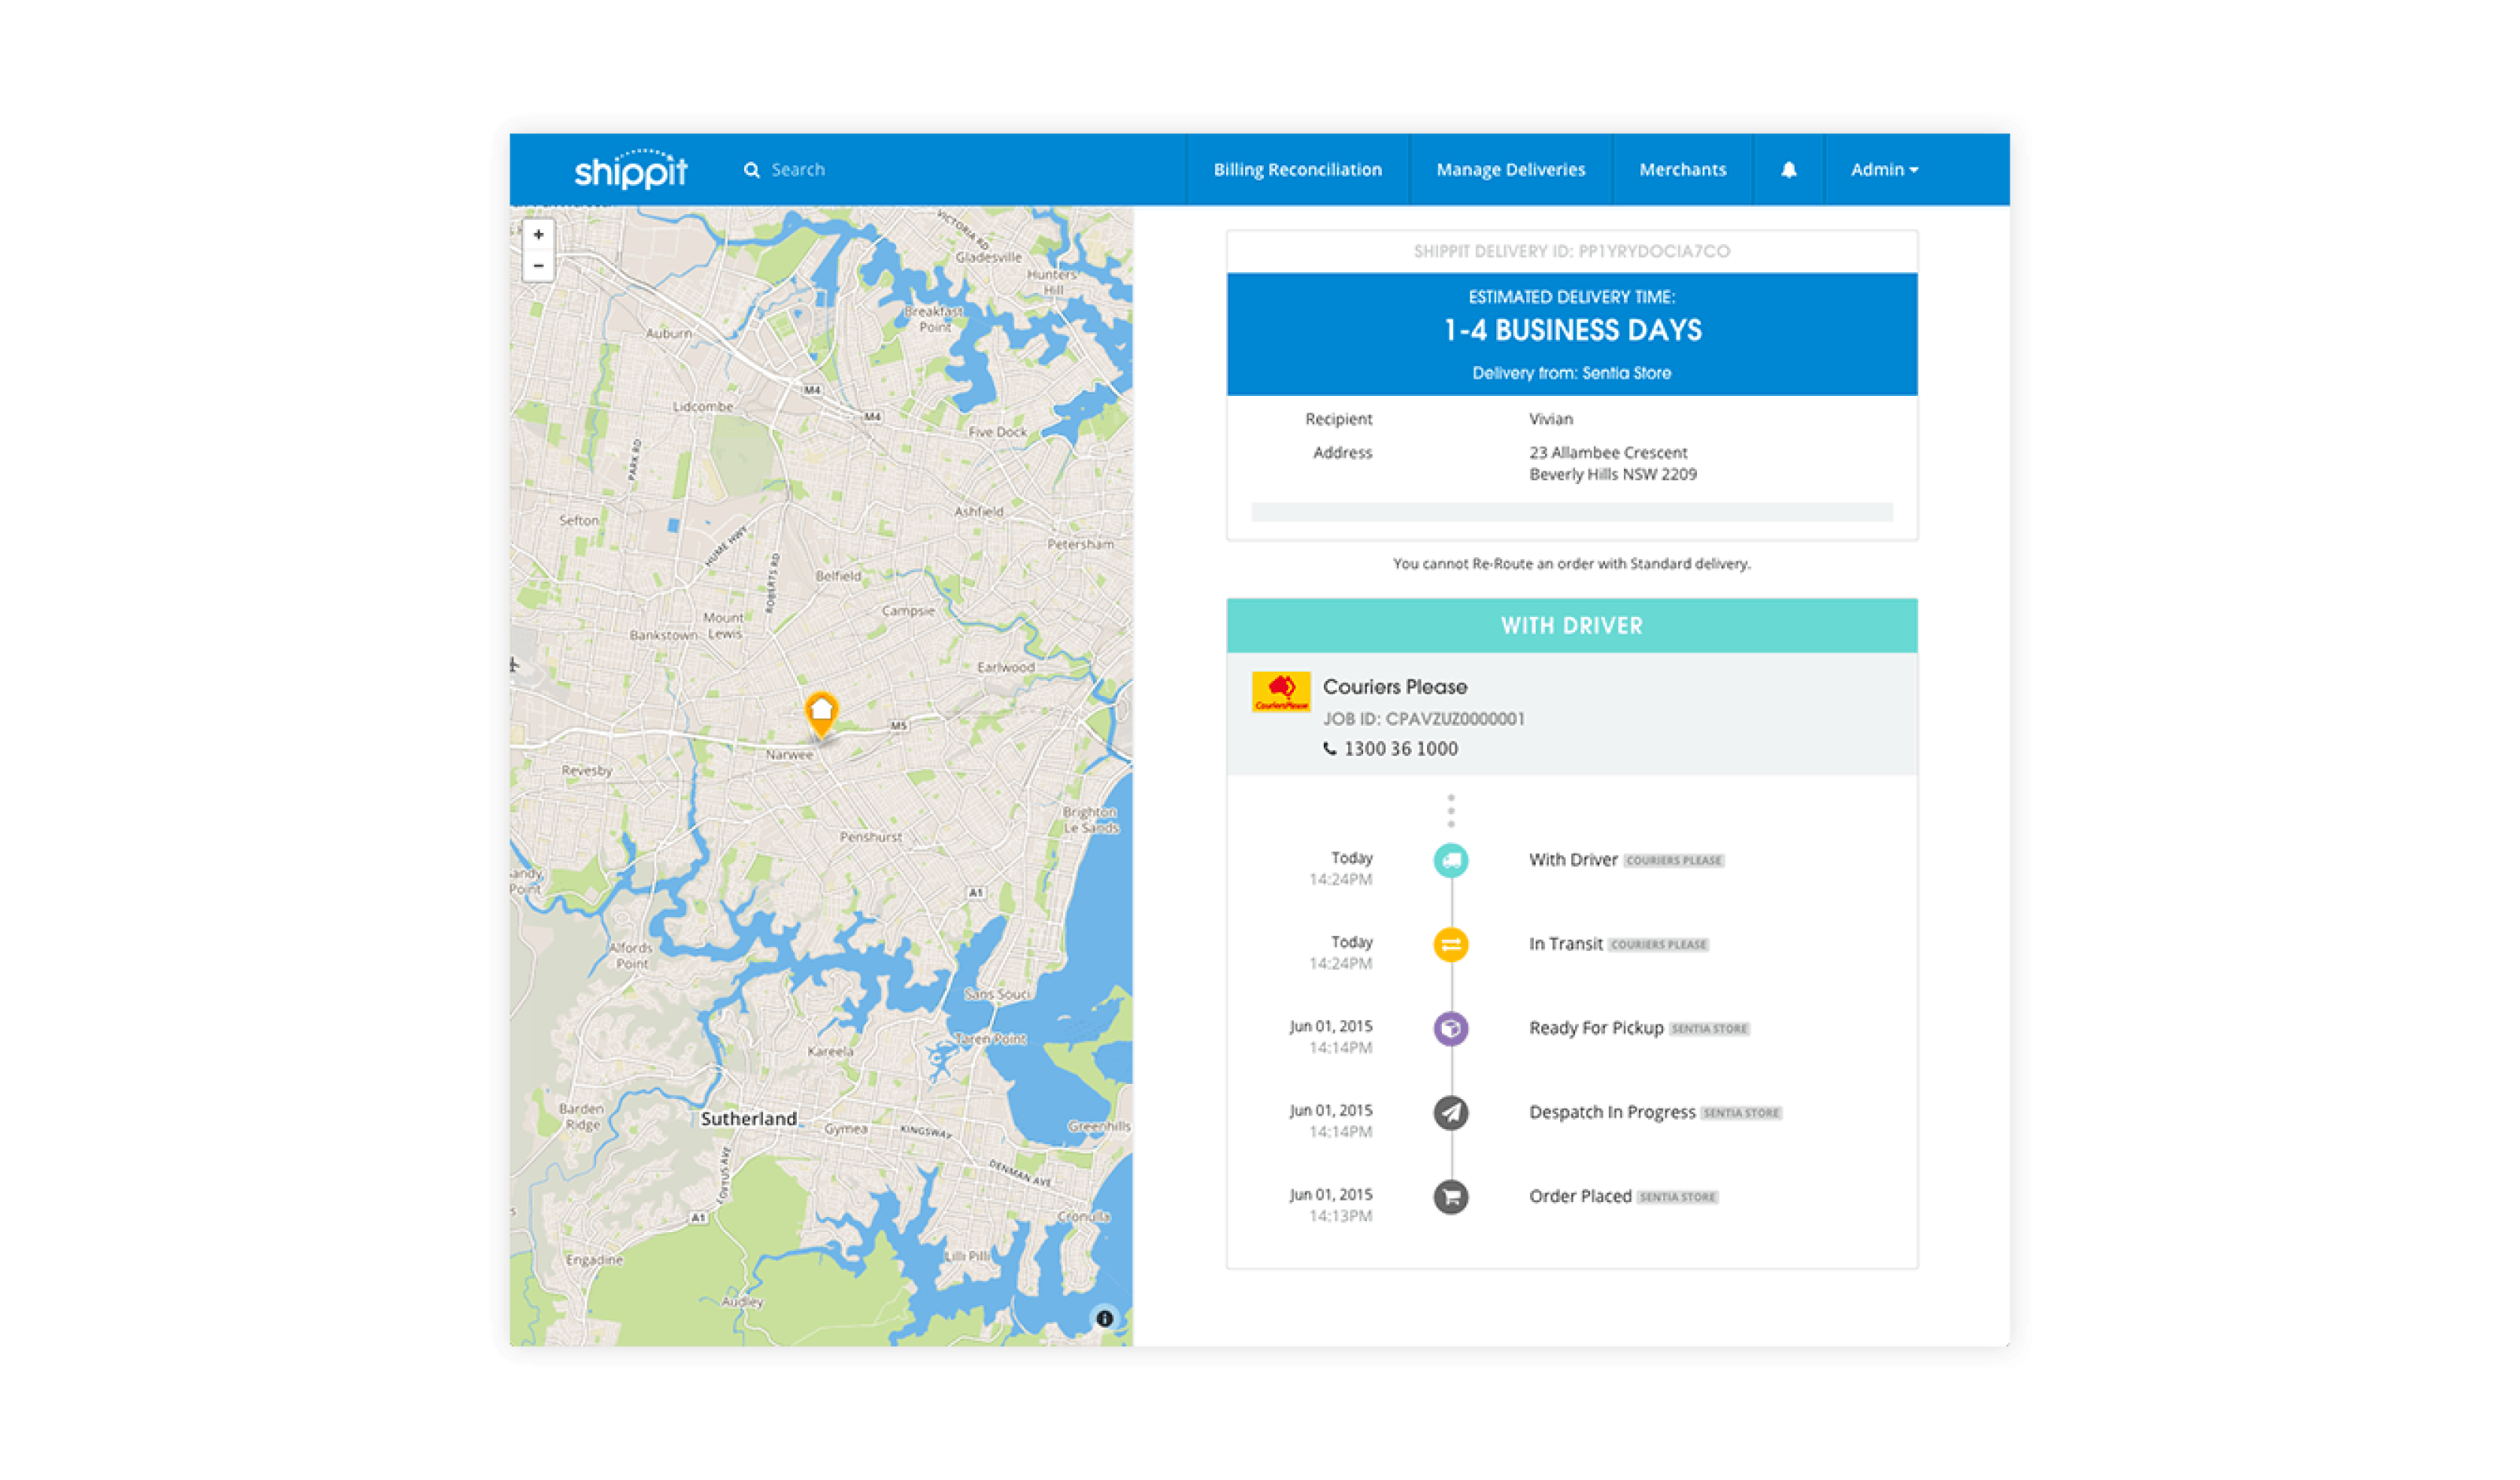The width and height of the screenshot is (2520, 1480).
Task: Click the Ready For Pickup label
Action: click(x=1596, y=1028)
